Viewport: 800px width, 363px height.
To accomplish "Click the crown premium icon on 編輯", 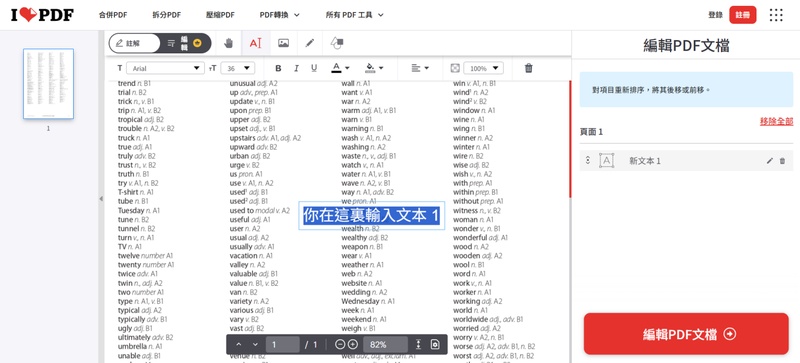I will click(197, 44).
